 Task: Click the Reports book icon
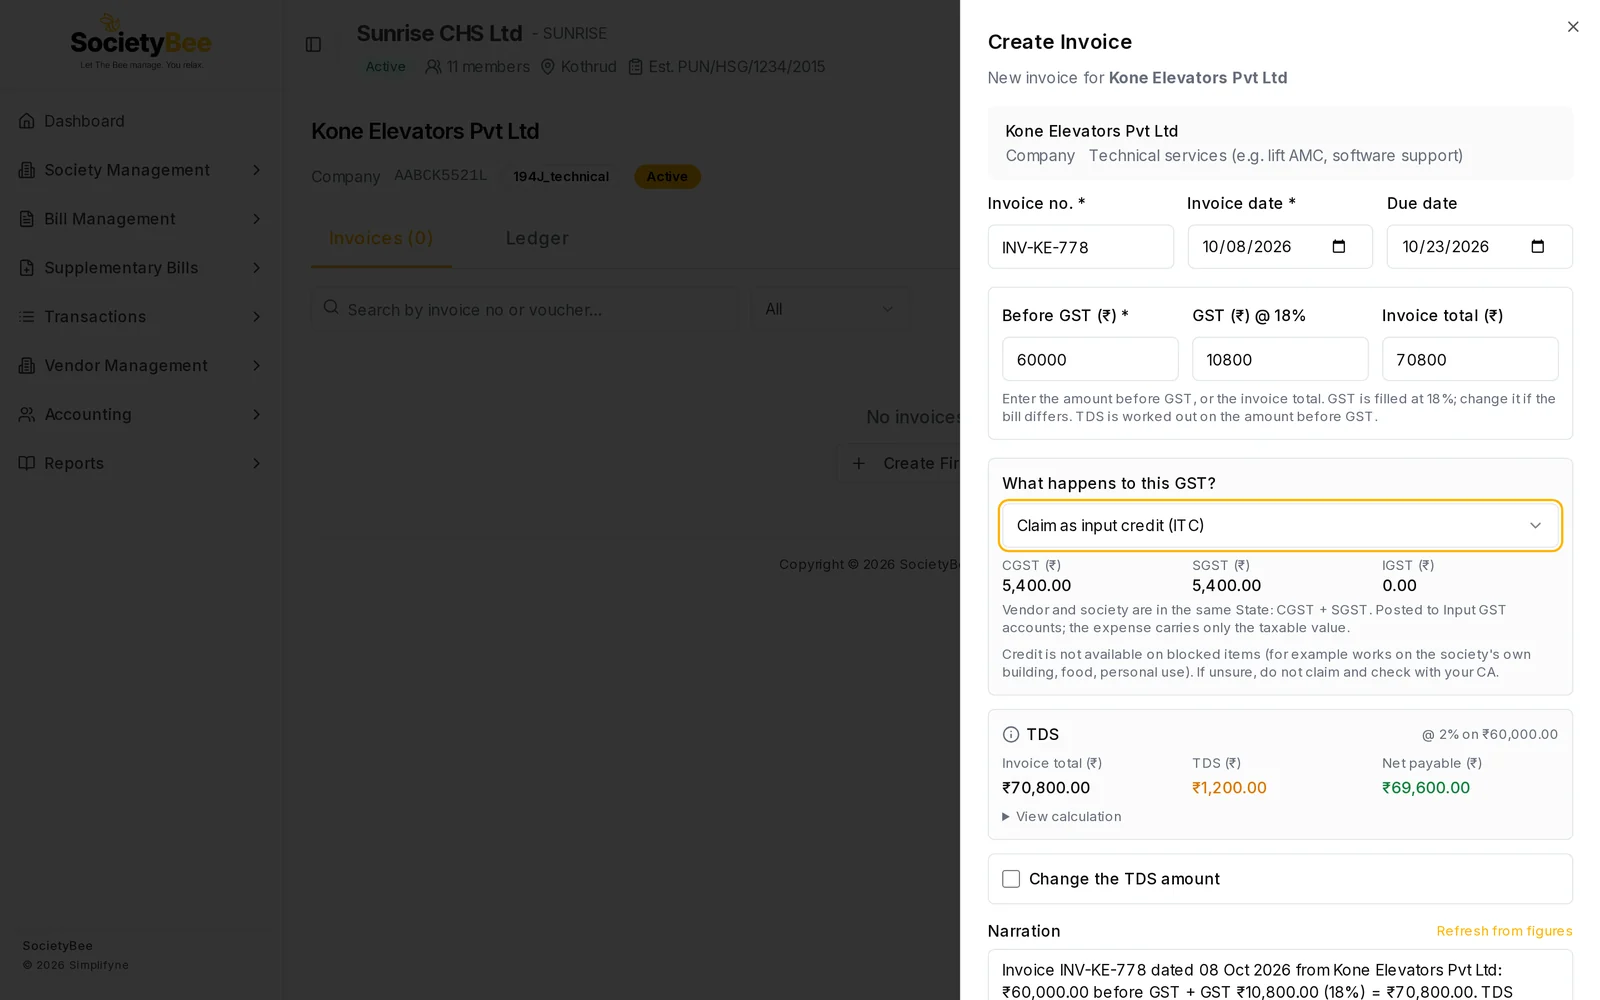click(x=27, y=464)
